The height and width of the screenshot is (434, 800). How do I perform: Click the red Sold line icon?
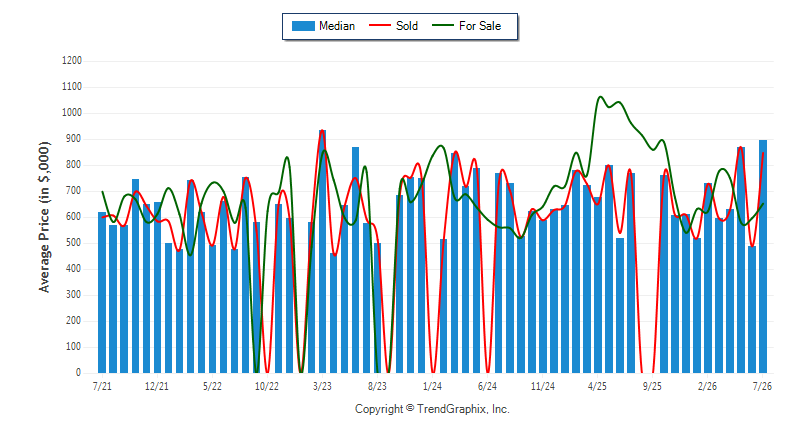[380, 25]
